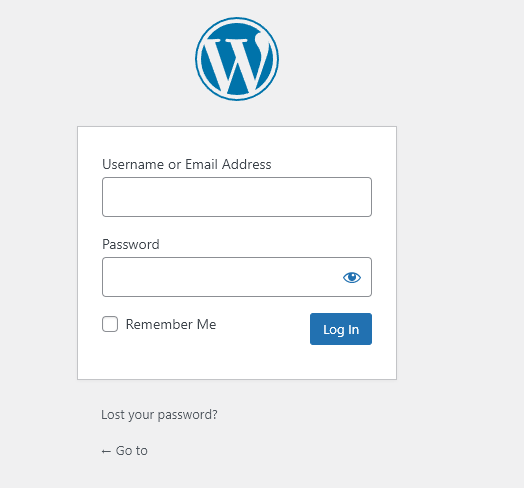The width and height of the screenshot is (524, 488).
Task: Click the left arrow before Go to
Action: [x=106, y=451]
